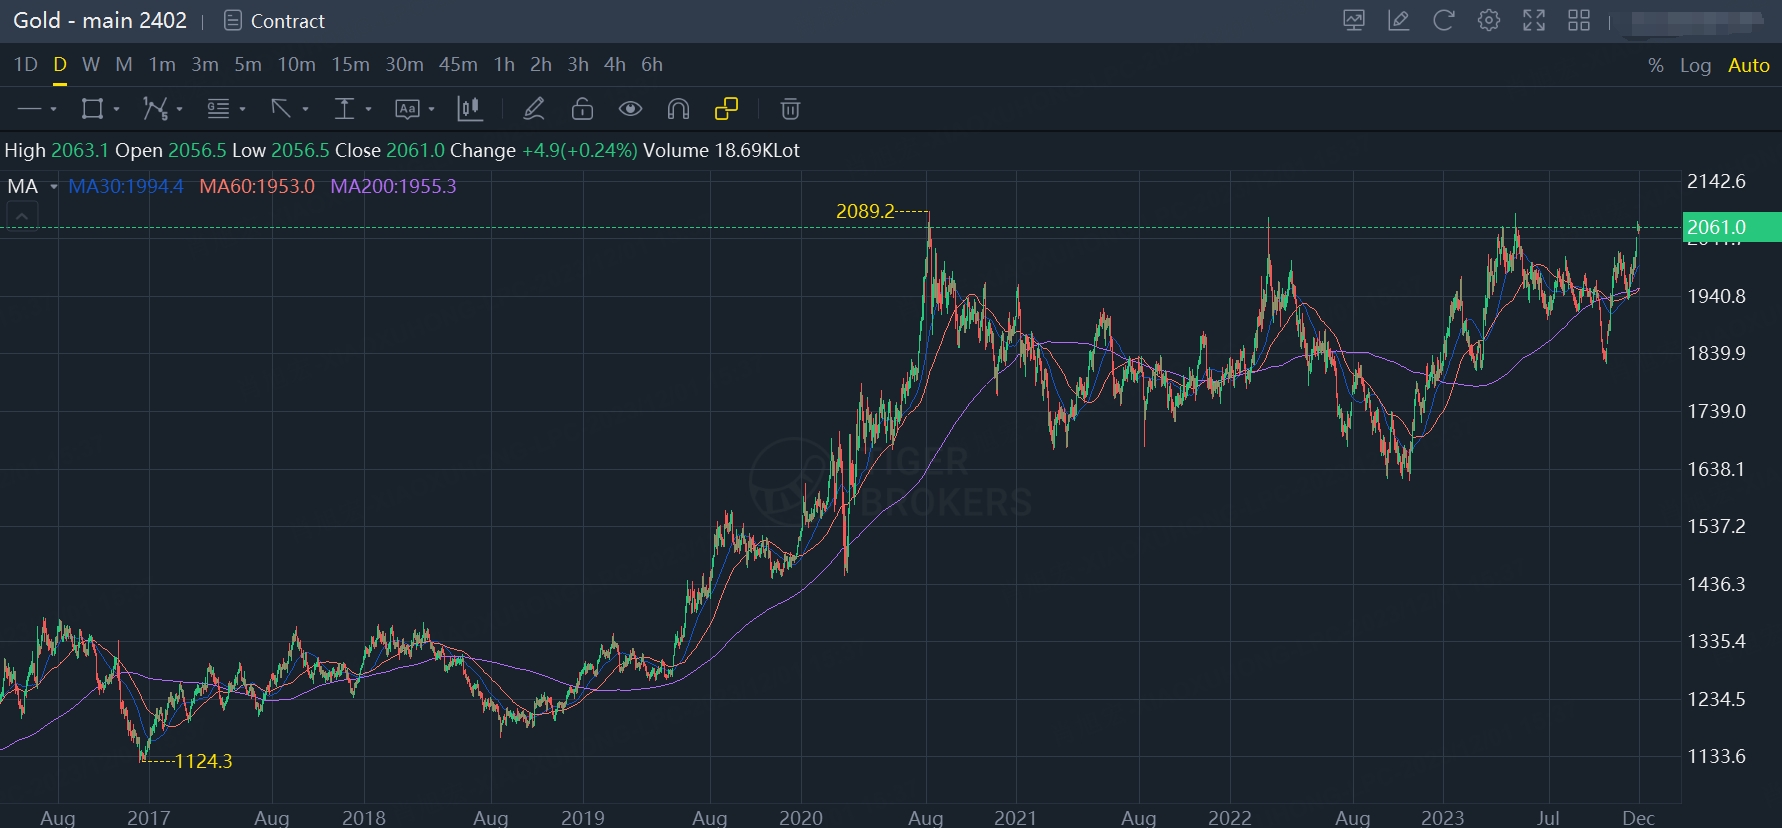Collapse the indicator legend with the chevron
1782x828 pixels.
[x=22, y=214]
